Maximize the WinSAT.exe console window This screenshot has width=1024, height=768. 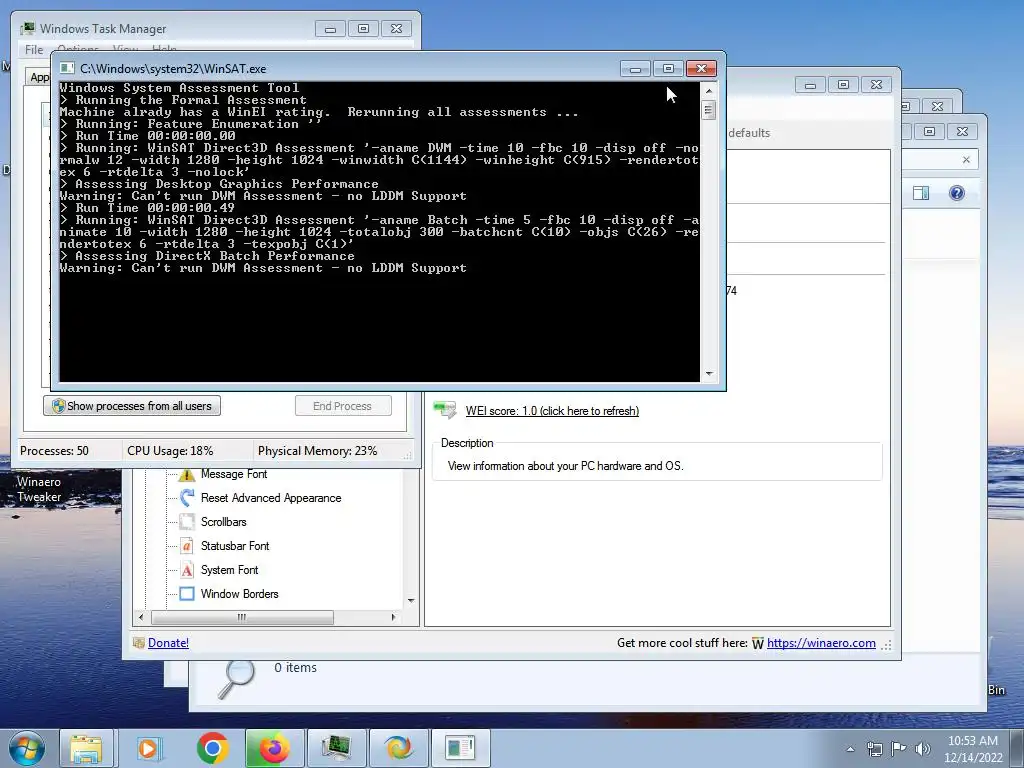(668, 68)
